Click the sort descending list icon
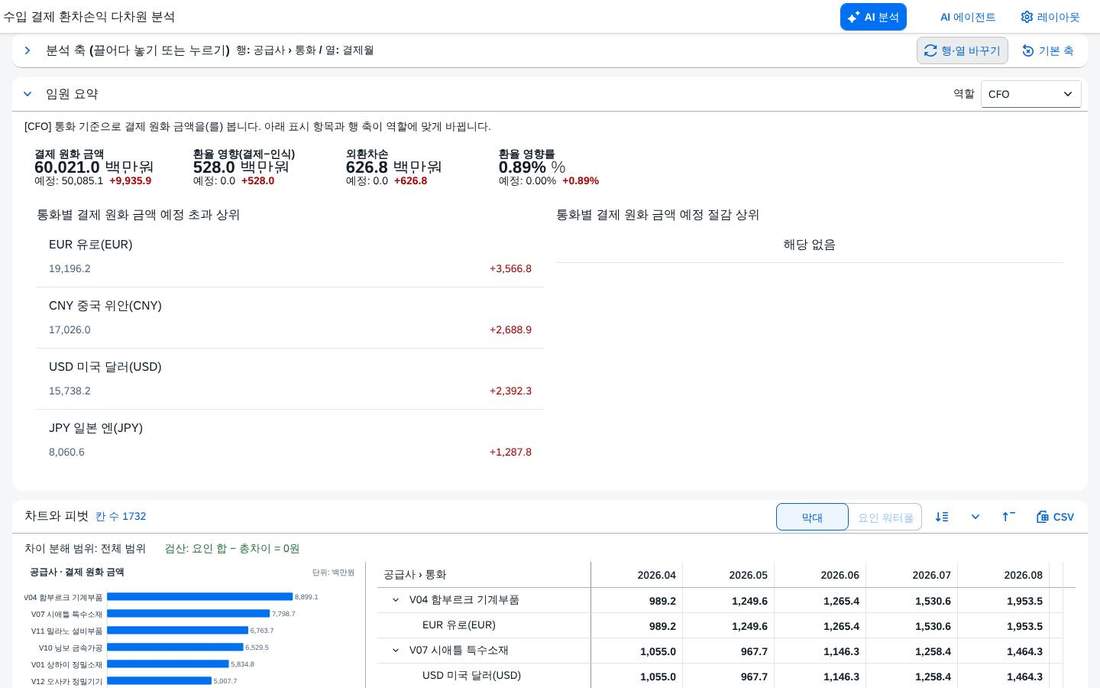 tap(941, 517)
